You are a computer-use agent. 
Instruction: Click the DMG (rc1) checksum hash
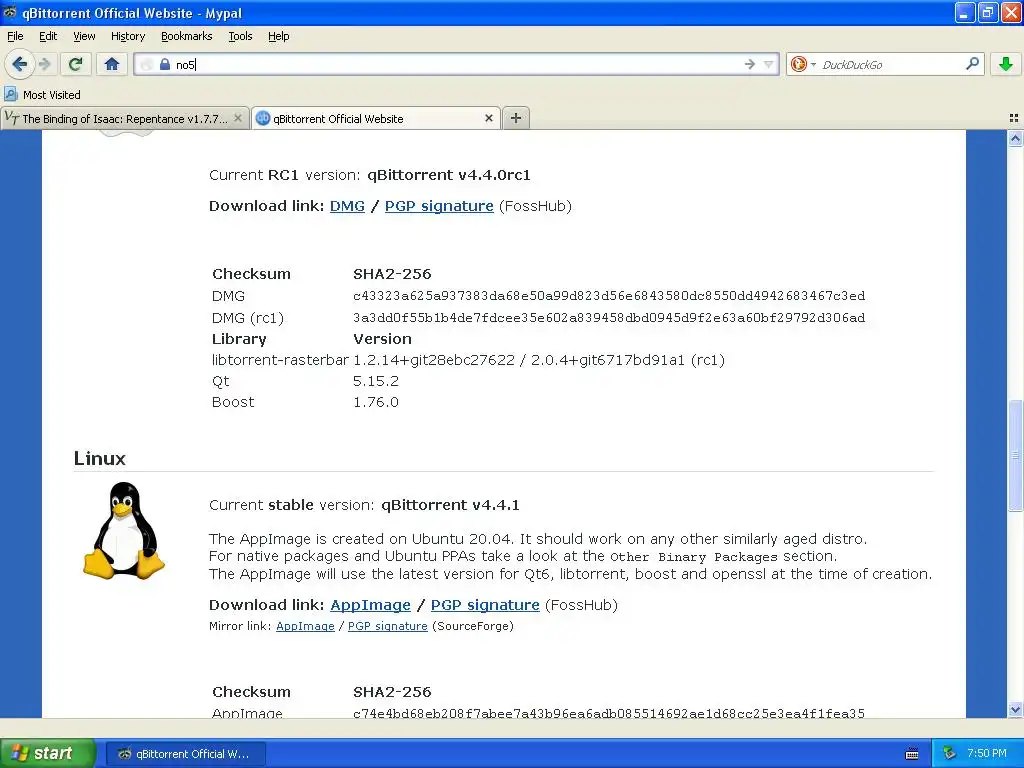pyautogui.click(x=609, y=317)
